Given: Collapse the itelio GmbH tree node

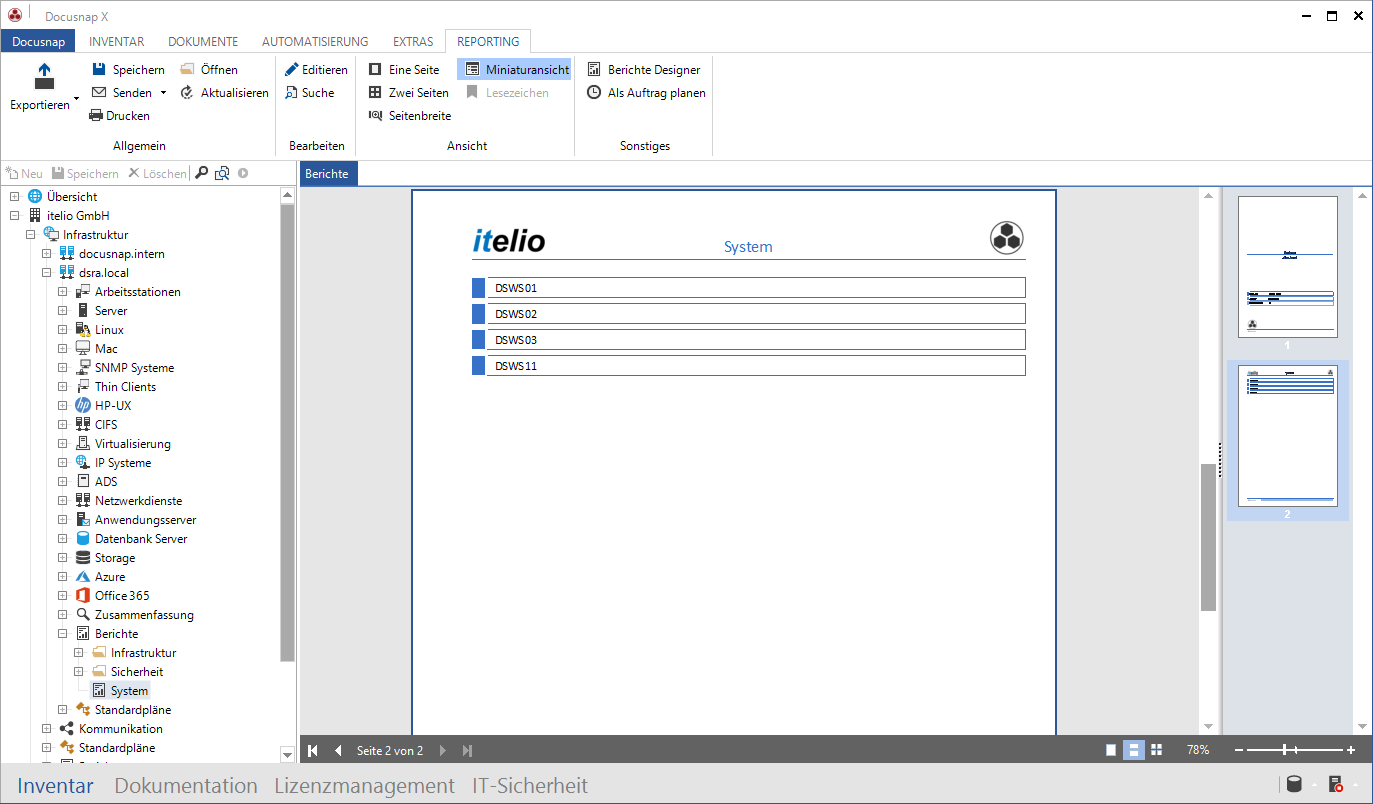Looking at the screenshot, I should pos(15,216).
